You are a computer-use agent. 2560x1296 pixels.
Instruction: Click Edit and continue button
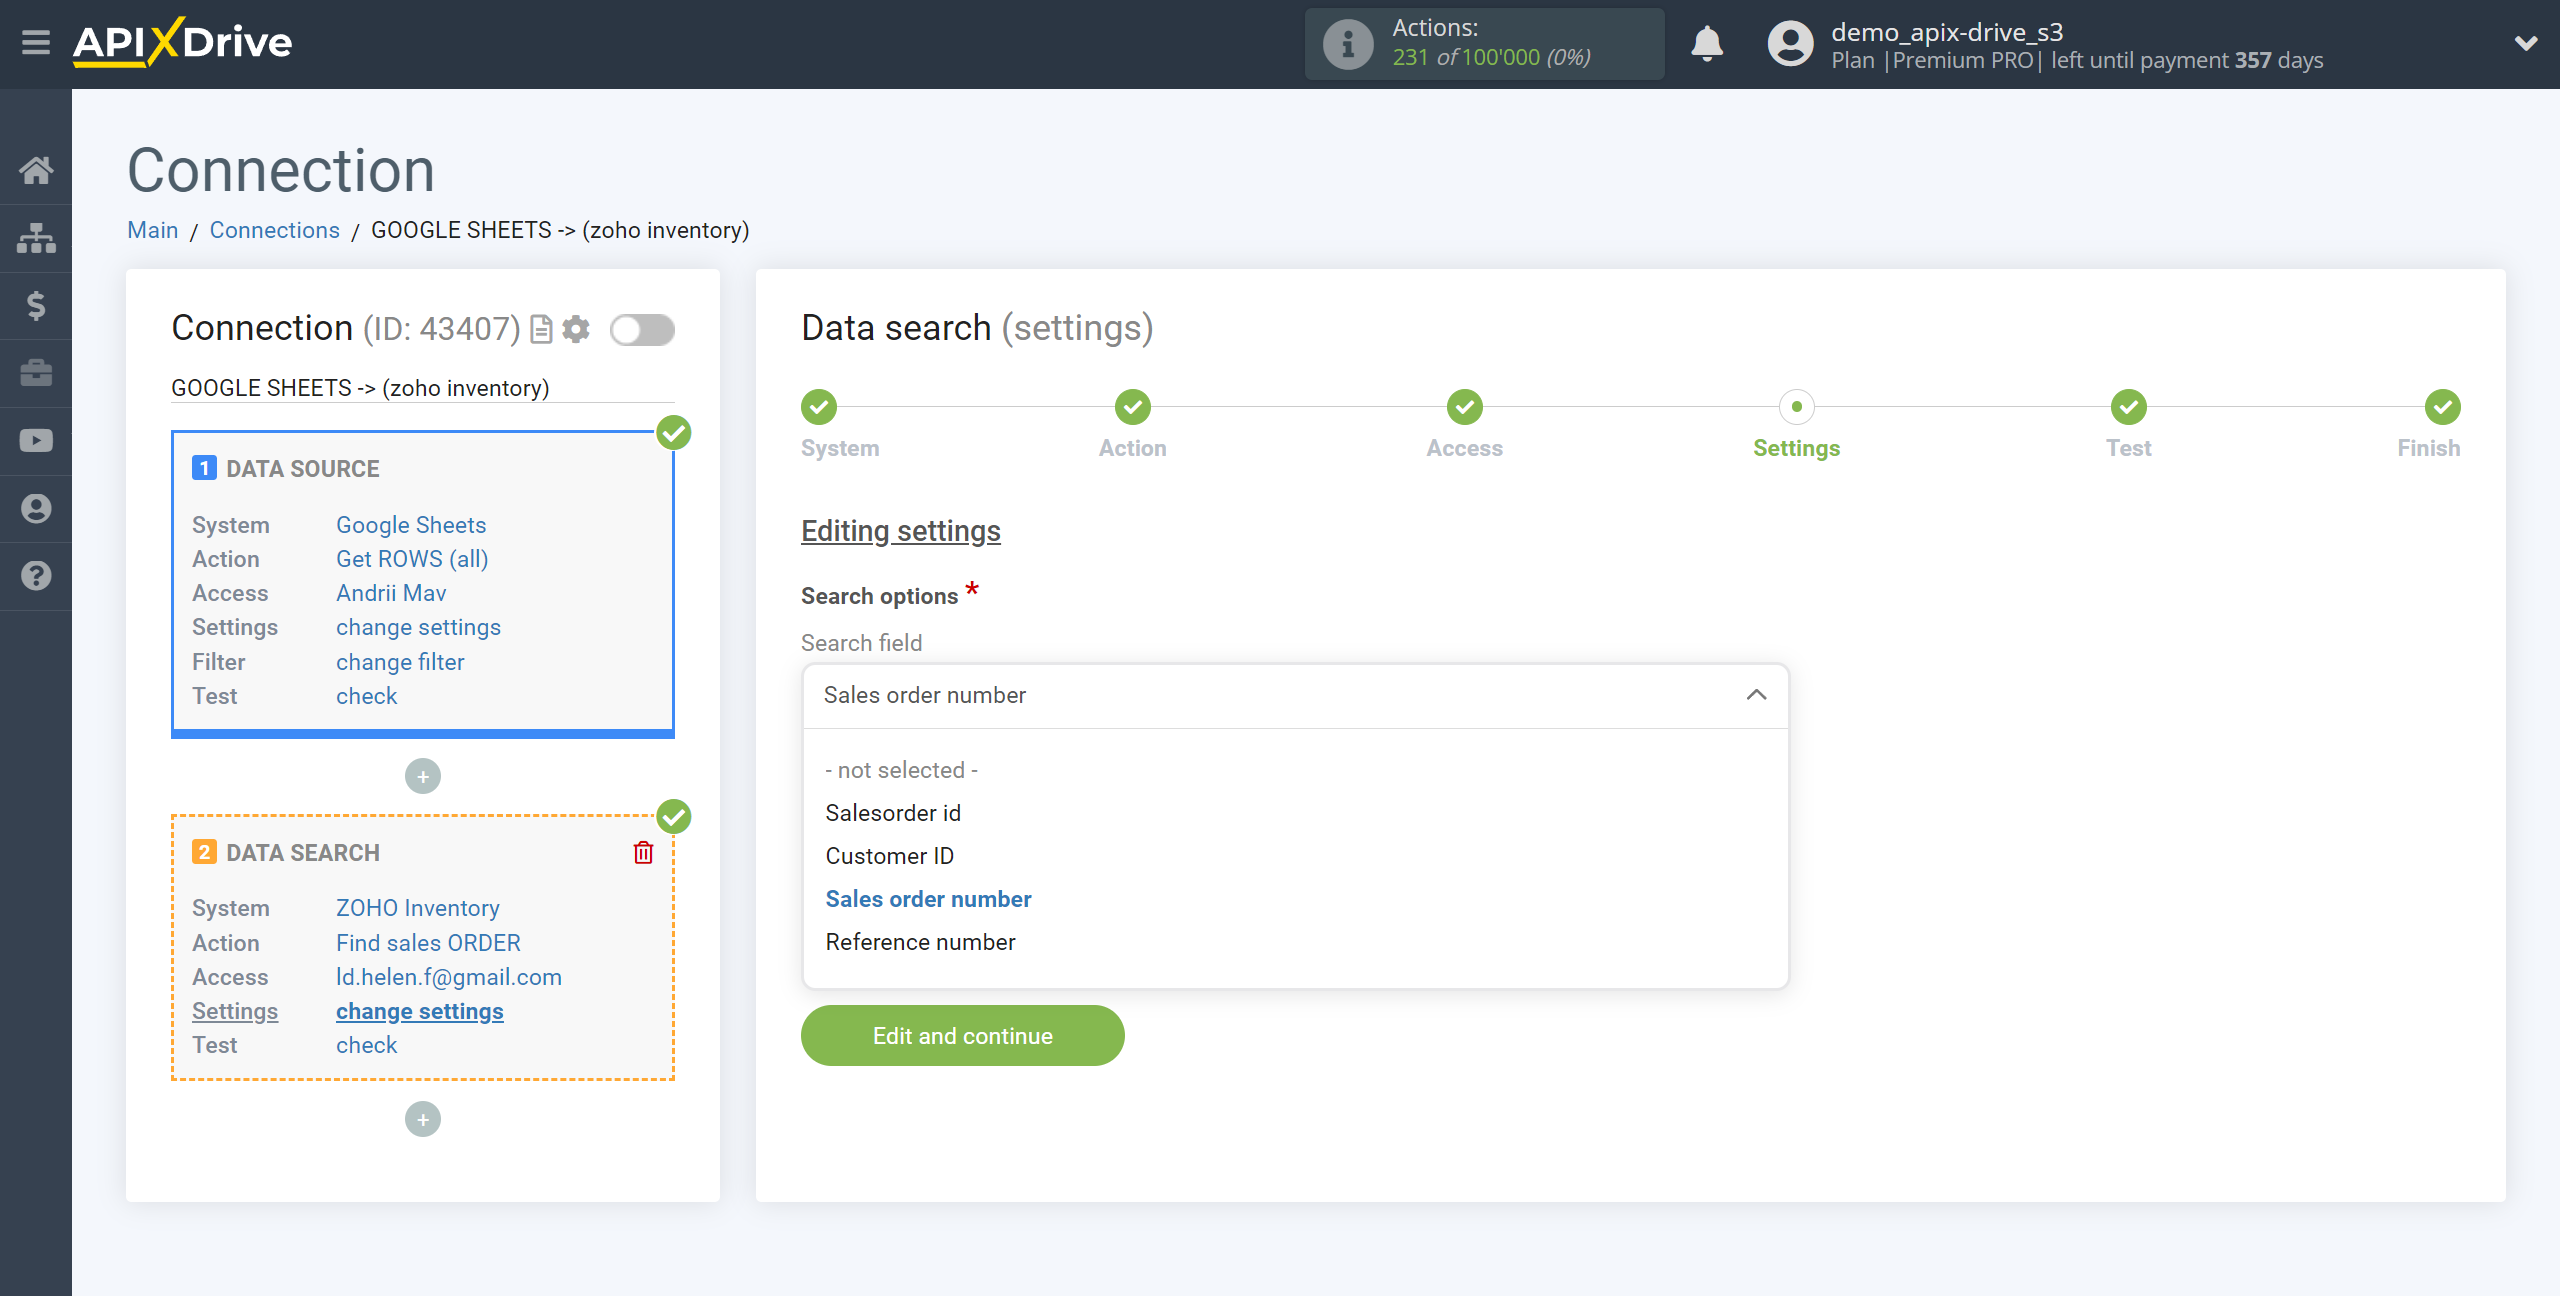(x=962, y=1036)
